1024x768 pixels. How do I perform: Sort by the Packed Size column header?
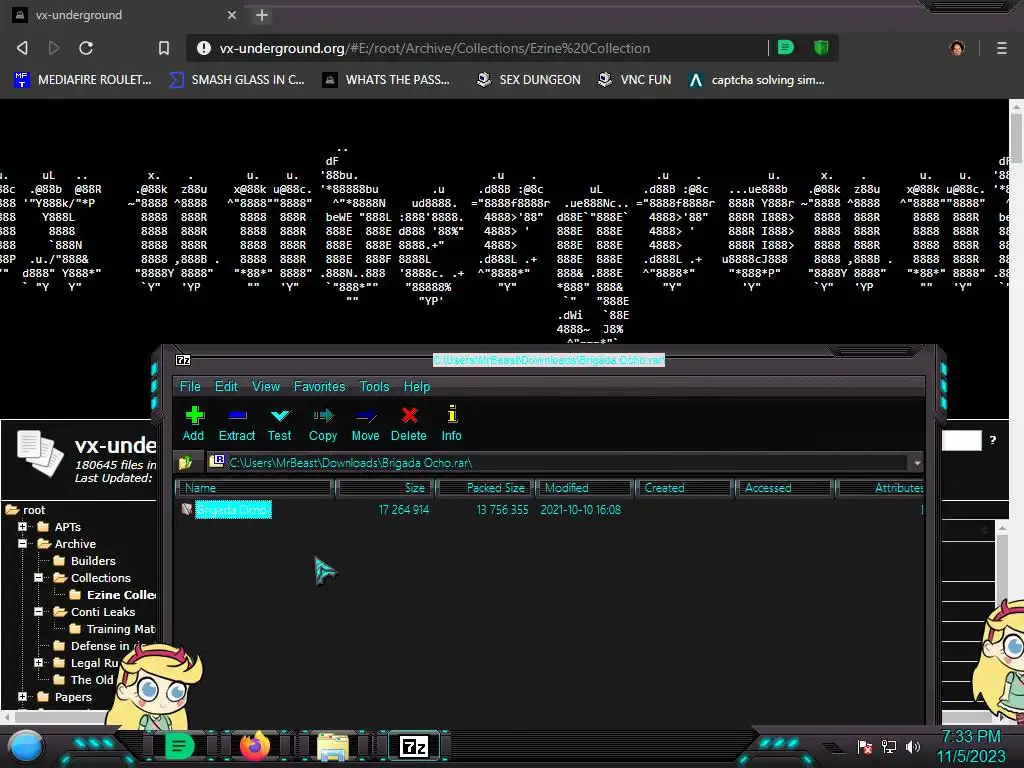click(487, 488)
